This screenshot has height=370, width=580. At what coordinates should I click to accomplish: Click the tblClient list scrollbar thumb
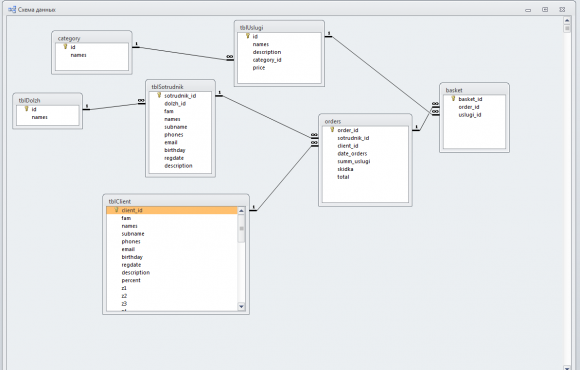241,229
